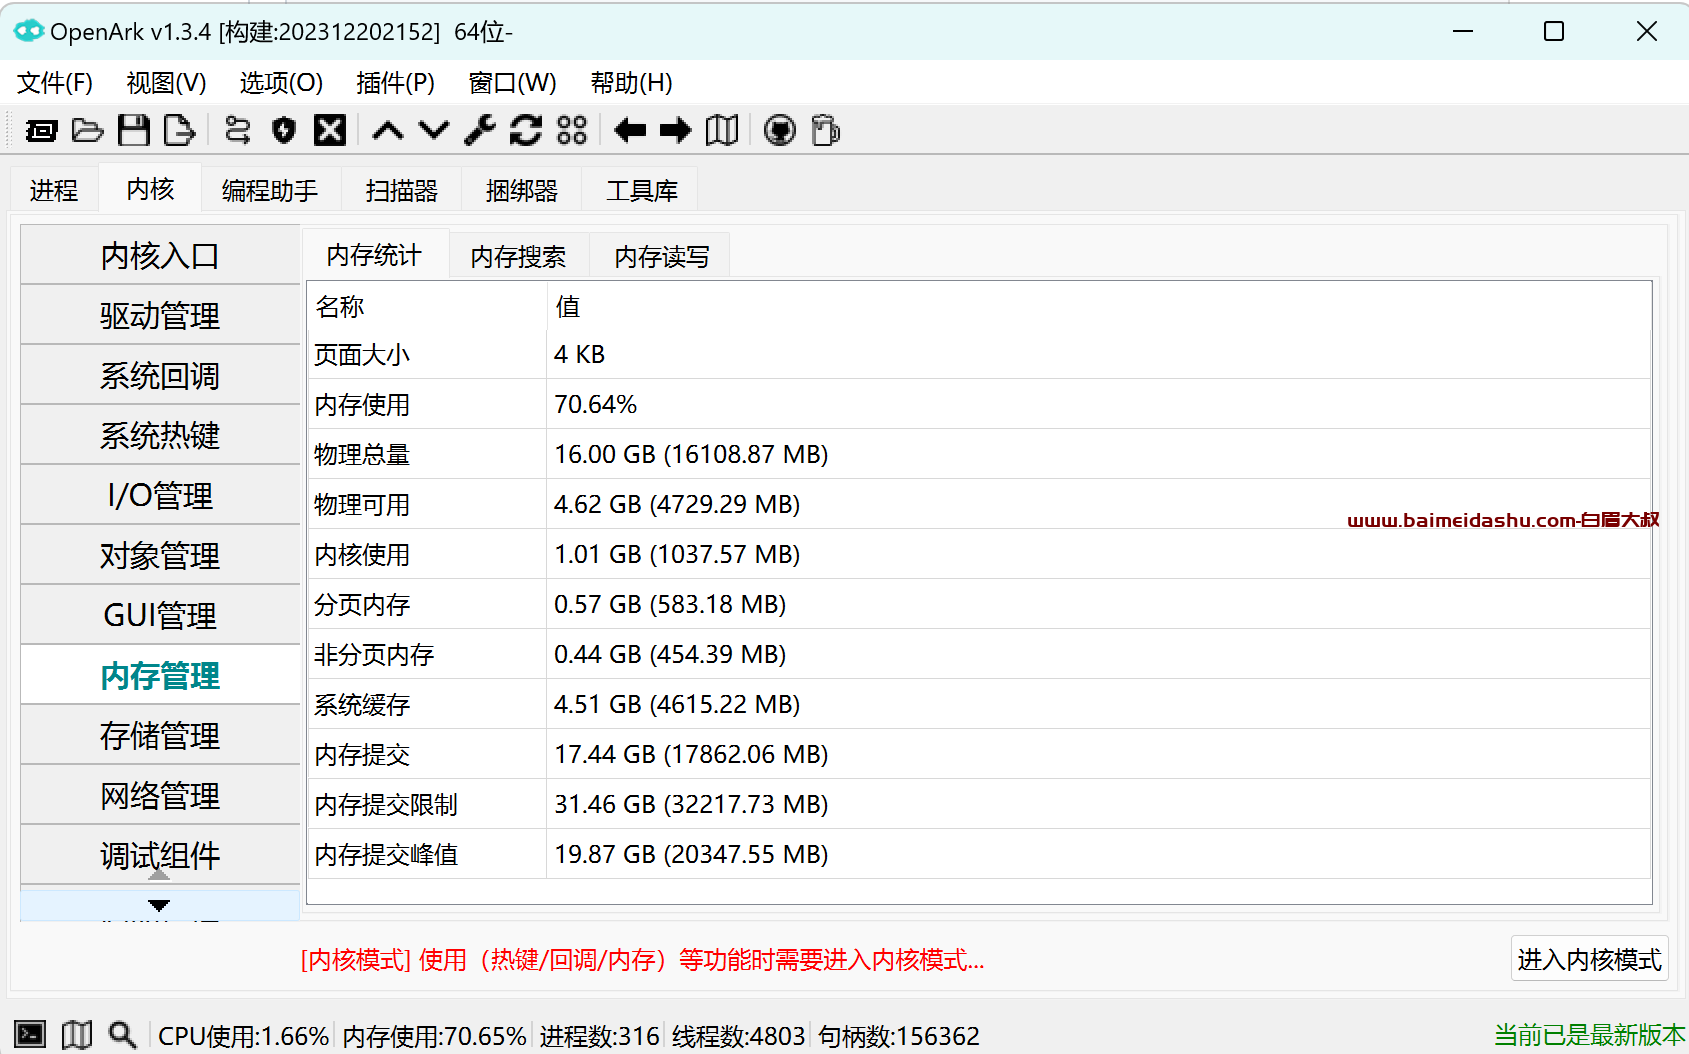Screen dimensions: 1689x1054
Task: Switch to the 编程助手 tab
Action: tap(270, 190)
